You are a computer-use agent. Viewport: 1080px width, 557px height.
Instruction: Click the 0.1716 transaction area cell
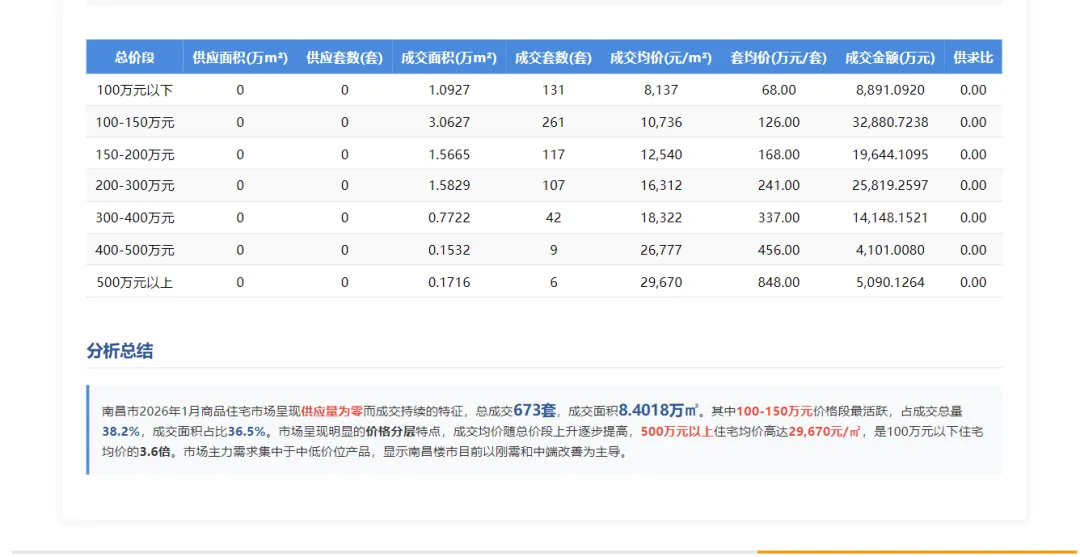tap(449, 282)
